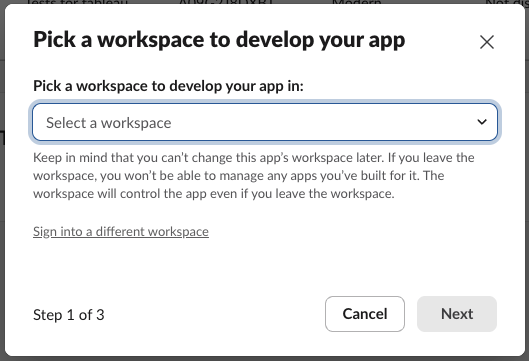The width and height of the screenshot is (529, 361).
Task: Proceed with the Next button
Action: coord(457,314)
